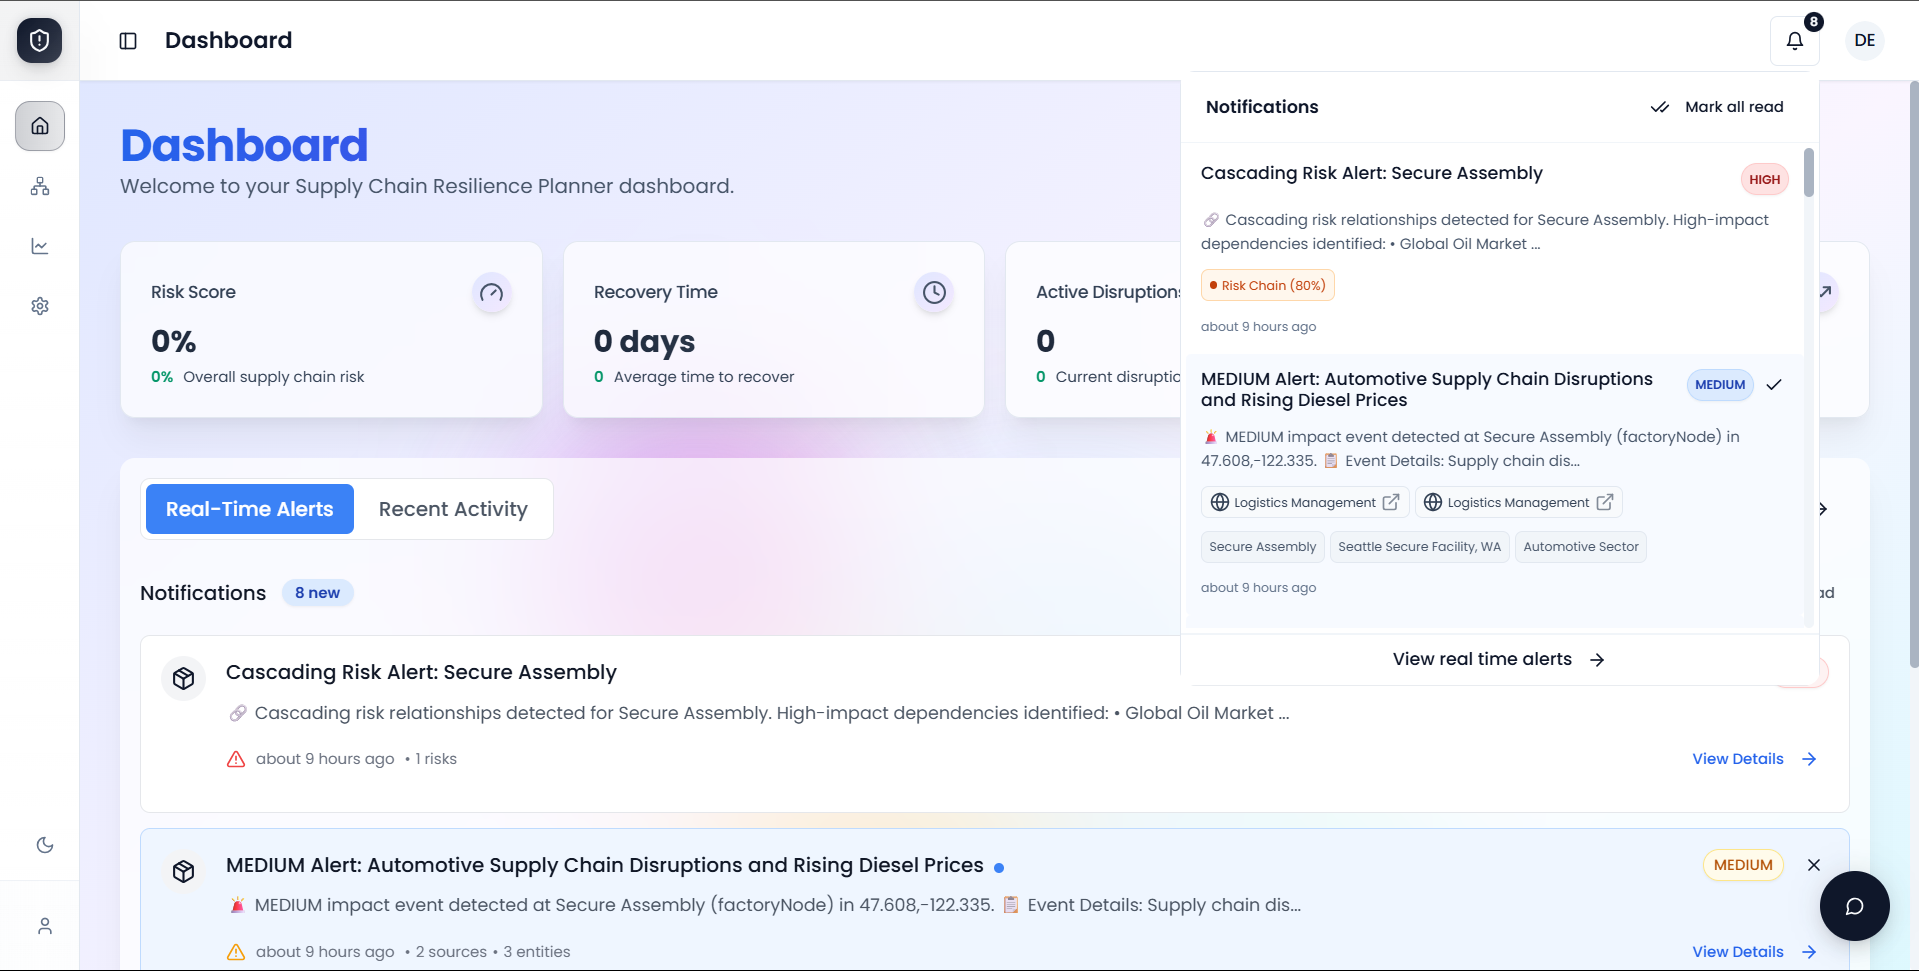The width and height of the screenshot is (1919, 971).
Task: Select the Real-Time Alerts tab
Action: (250, 509)
